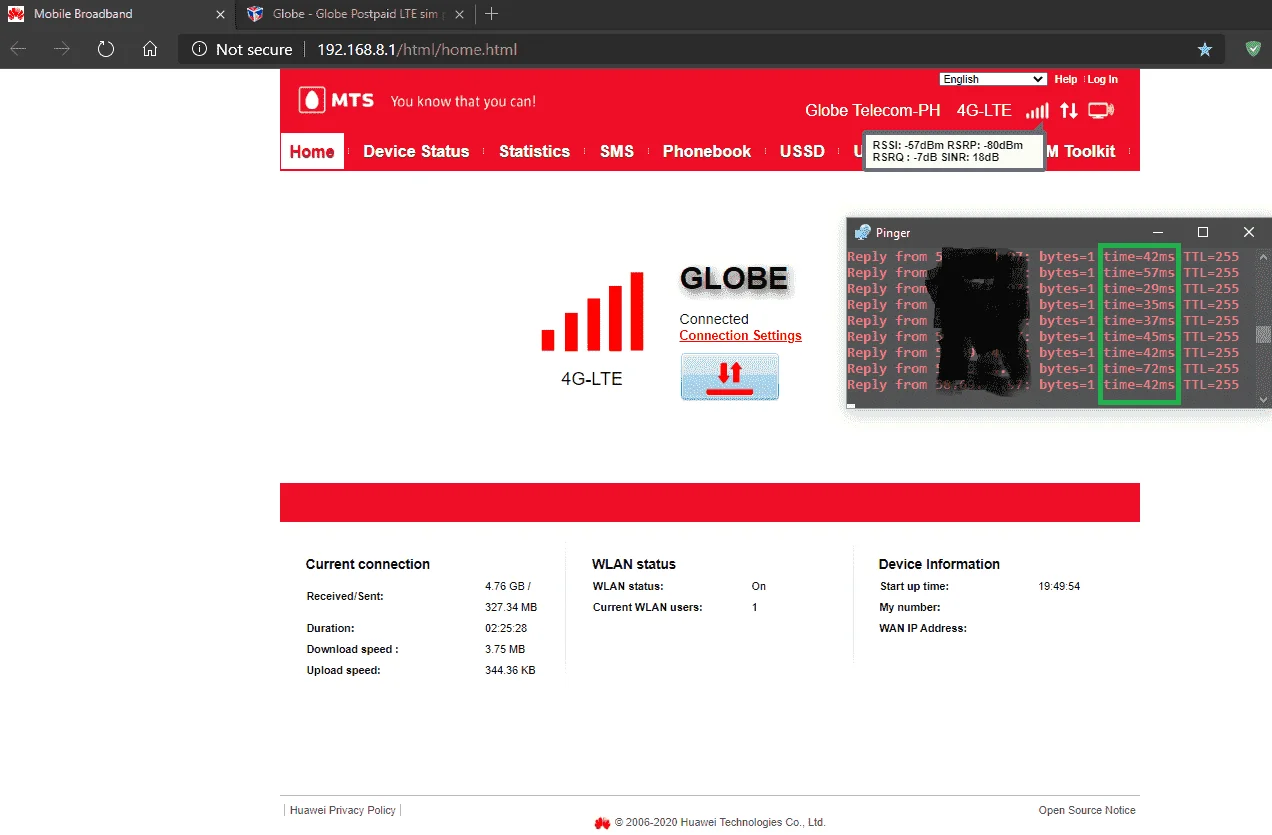Click the connect/disconnect data button
The image size is (1272, 835).
click(x=730, y=377)
